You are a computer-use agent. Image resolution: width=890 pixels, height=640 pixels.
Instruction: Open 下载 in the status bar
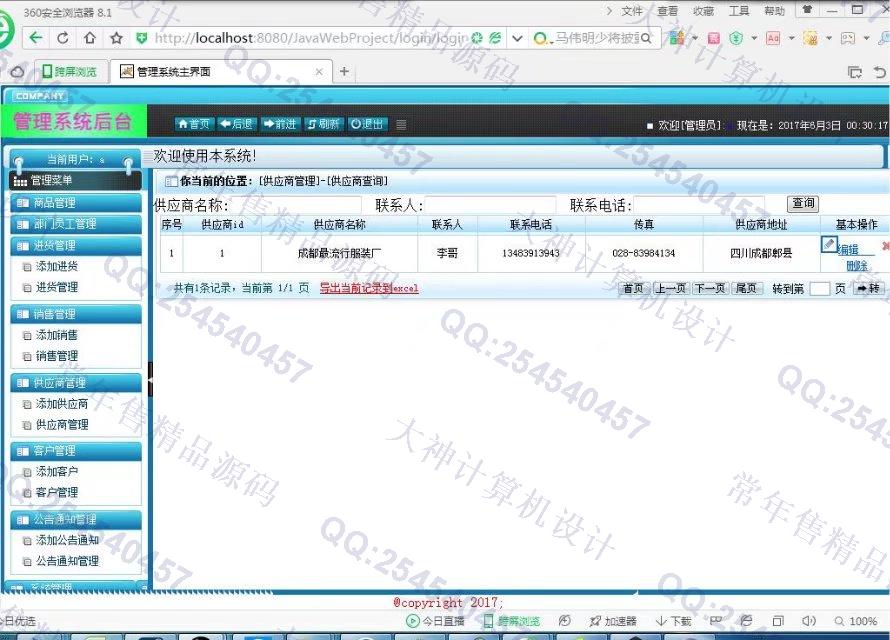coord(673,621)
